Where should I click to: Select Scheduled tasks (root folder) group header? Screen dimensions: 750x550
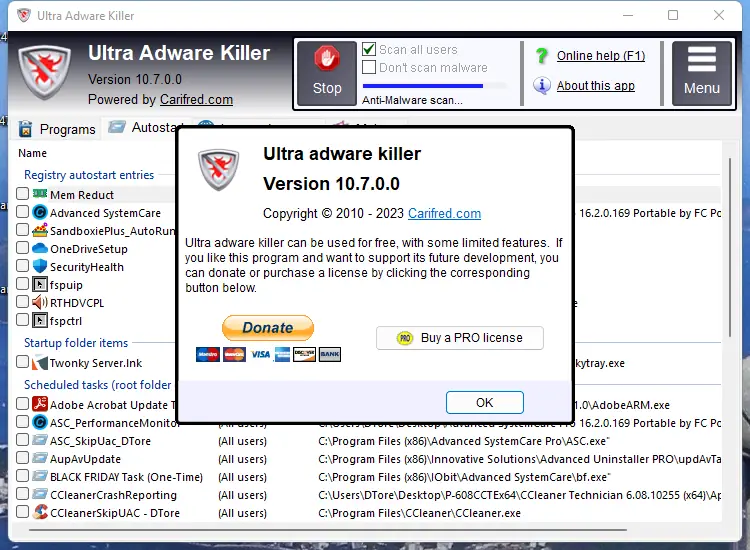click(98, 385)
